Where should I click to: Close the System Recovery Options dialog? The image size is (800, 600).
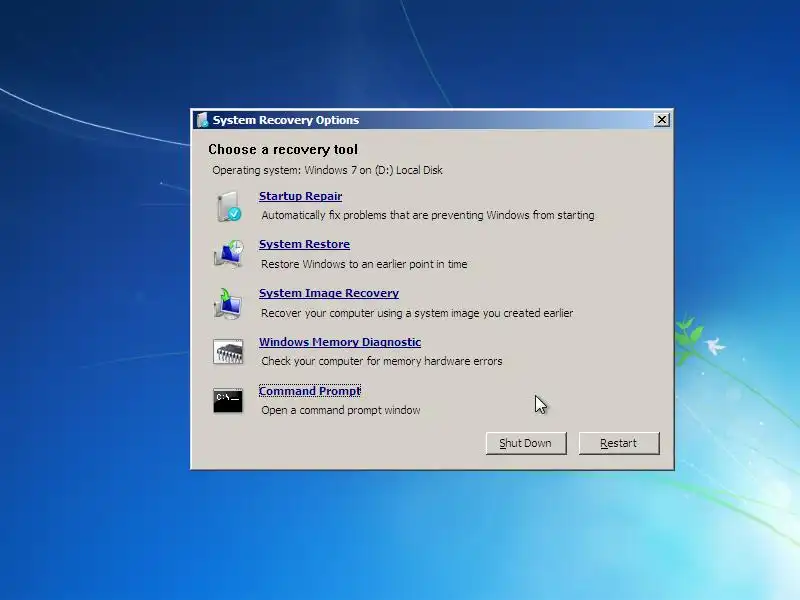coord(662,119)
